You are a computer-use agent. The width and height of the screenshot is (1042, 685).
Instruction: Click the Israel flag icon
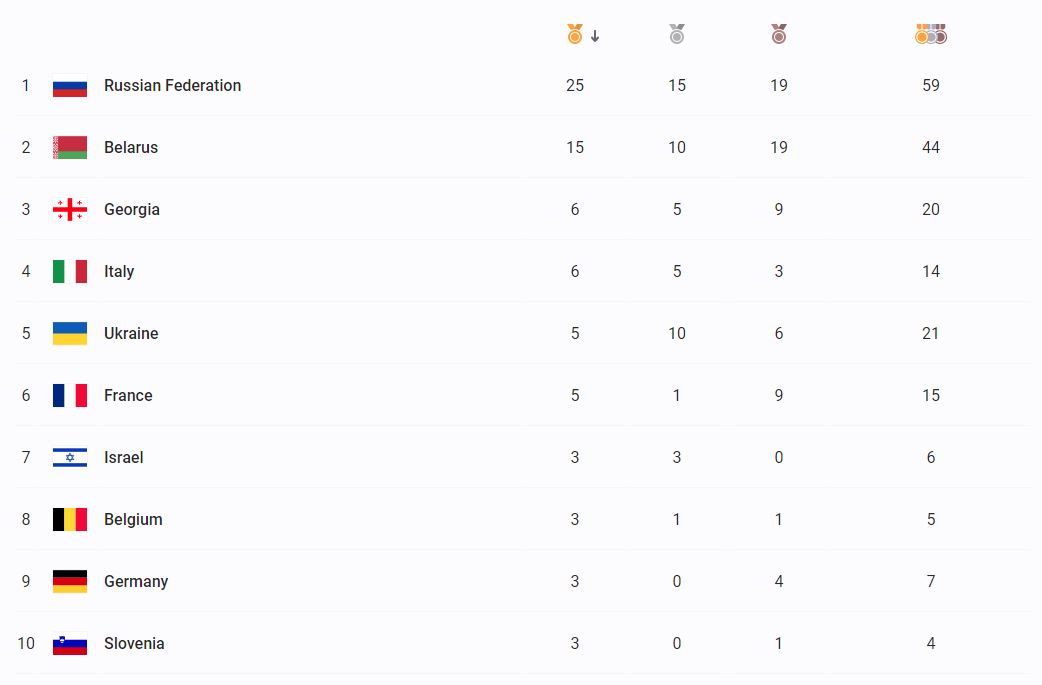pos(70,458)
